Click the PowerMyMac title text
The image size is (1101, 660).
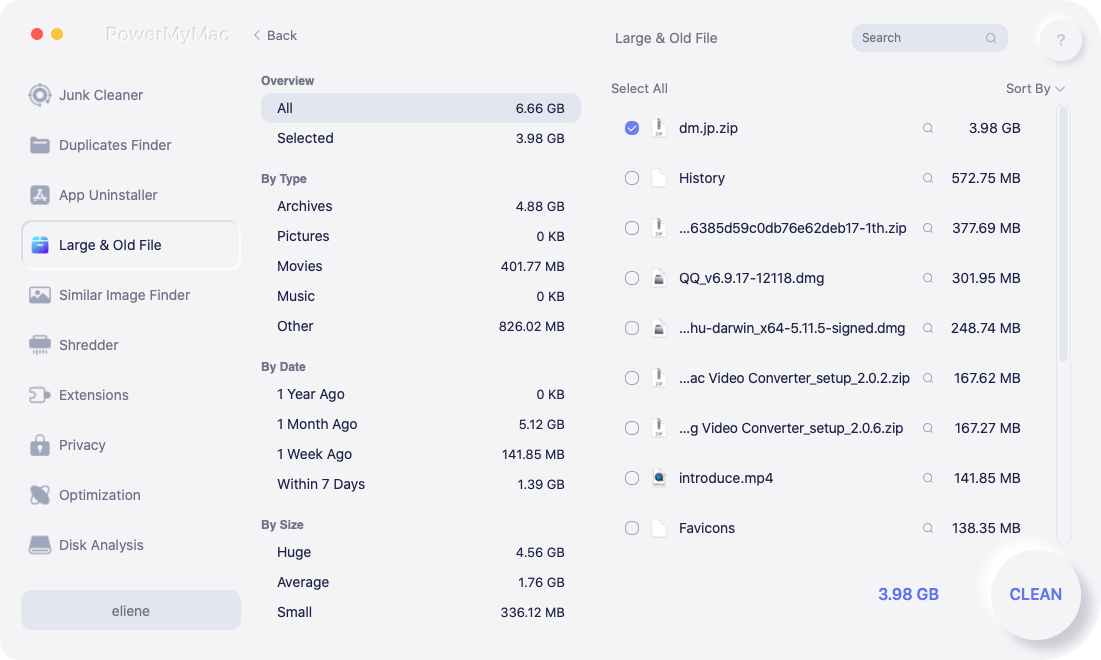[167, 34]
